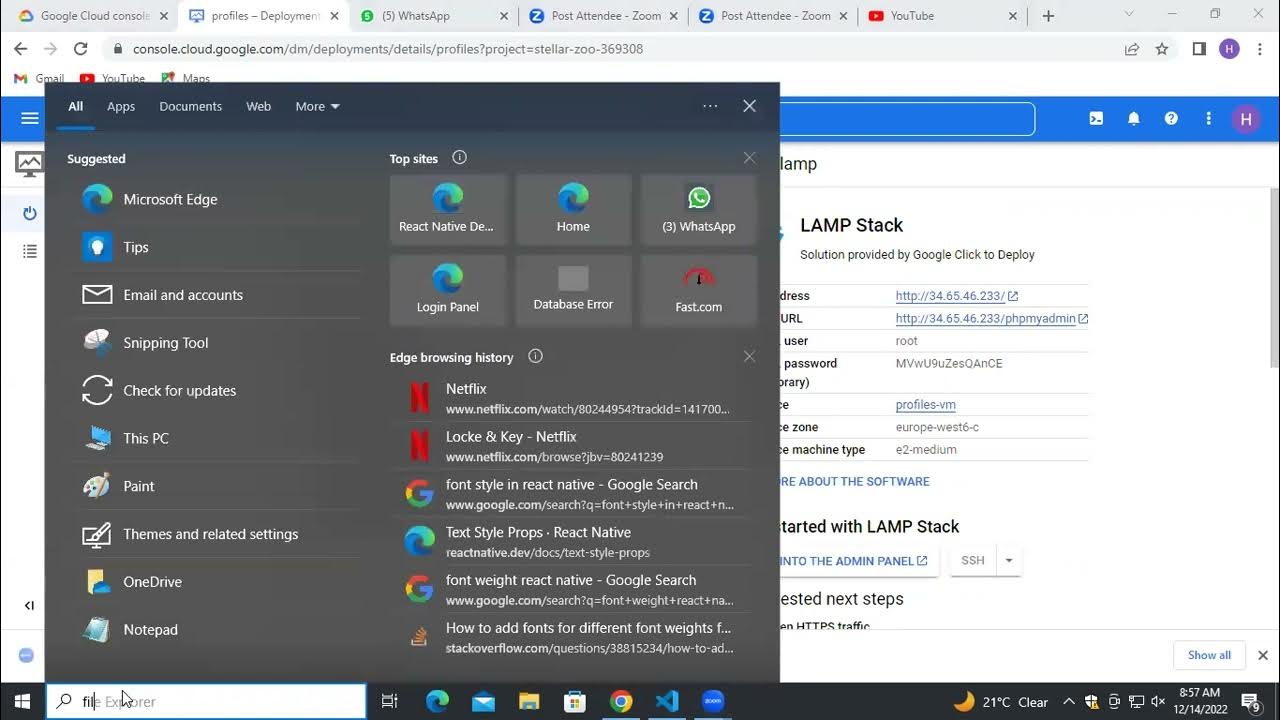
Task: Open search panel options ellipsis menu
Action: (710, 106)
